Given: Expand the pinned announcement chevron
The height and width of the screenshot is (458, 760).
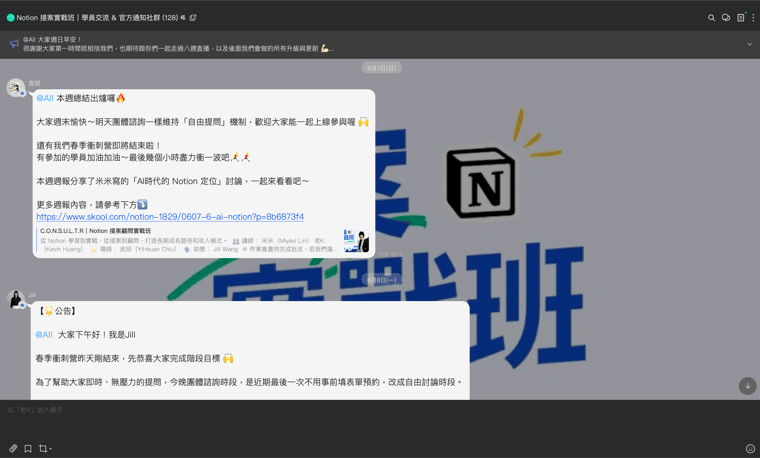Looking at the screenshot, I should [x=749, y=44].
